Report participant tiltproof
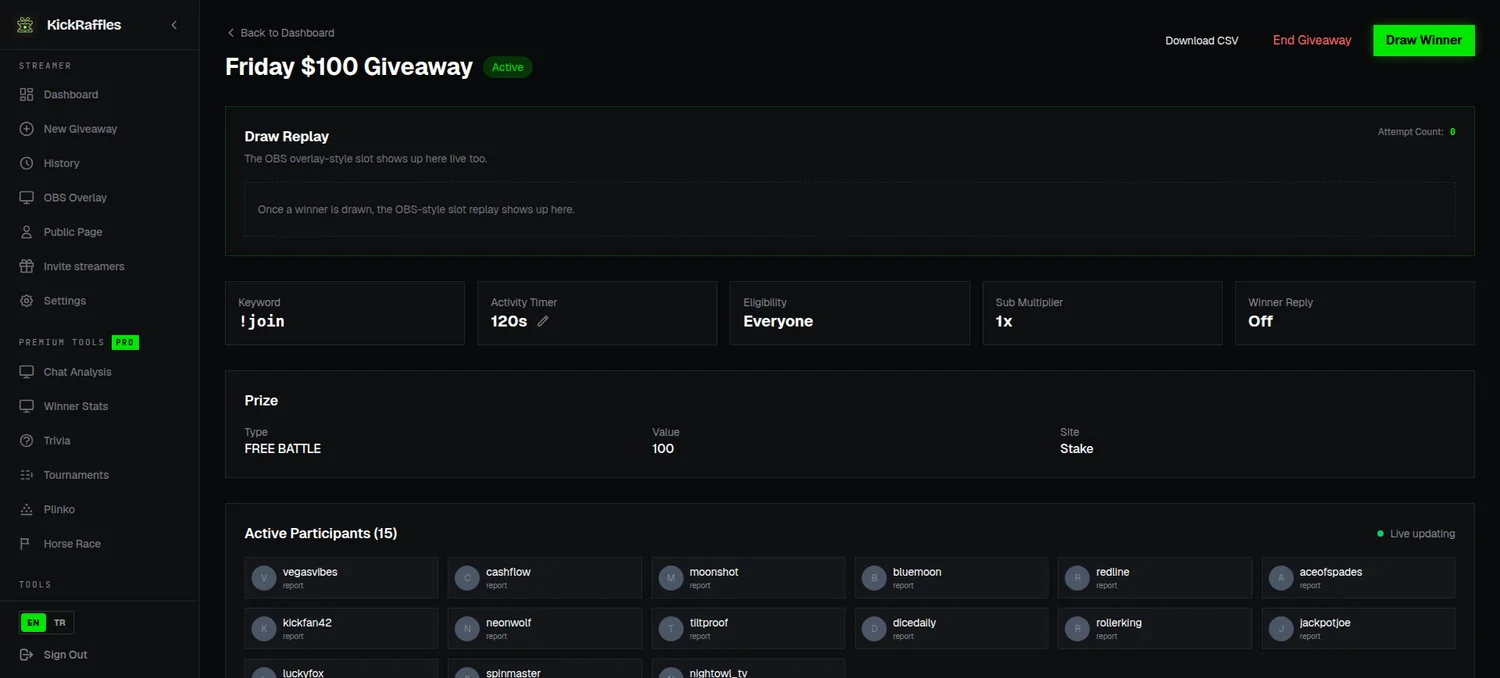1500x678 pixels. pos(700,636)
